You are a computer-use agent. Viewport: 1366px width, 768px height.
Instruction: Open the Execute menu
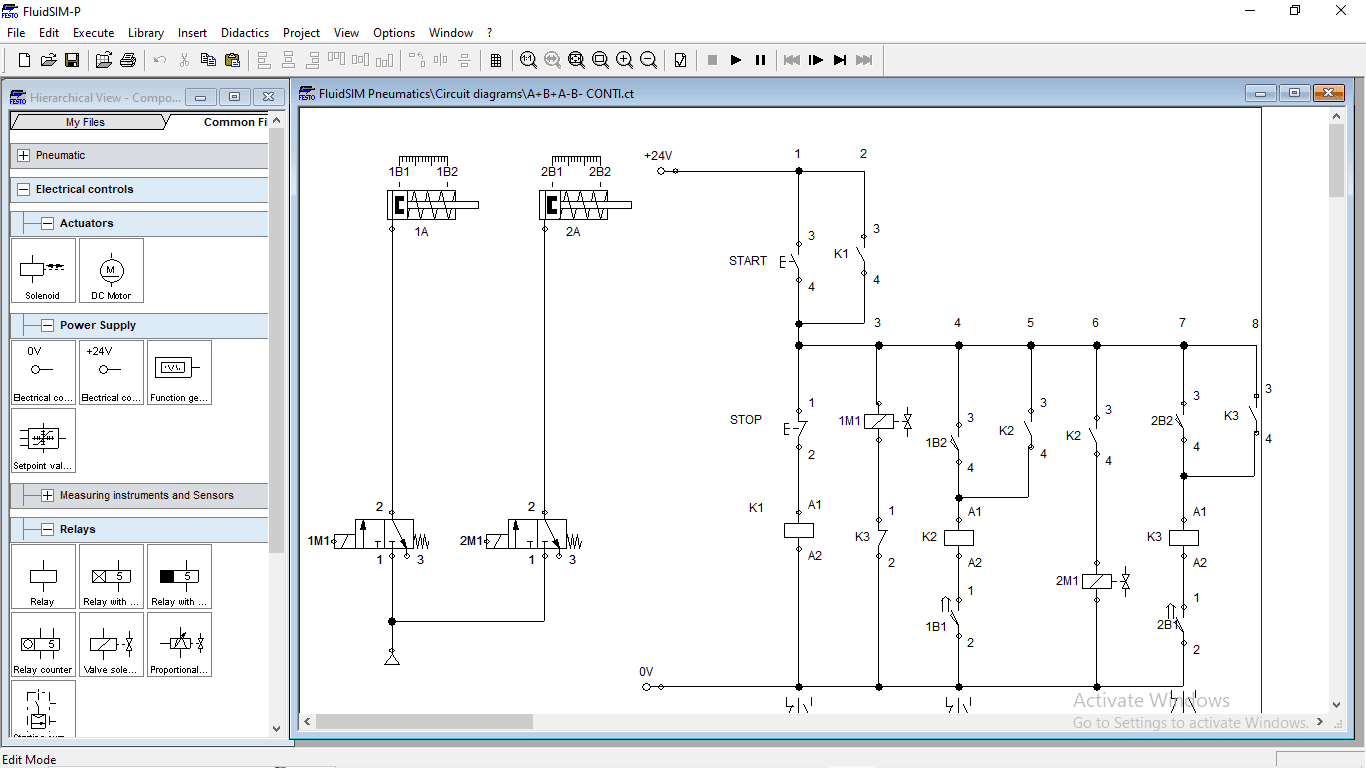point(94,33)
